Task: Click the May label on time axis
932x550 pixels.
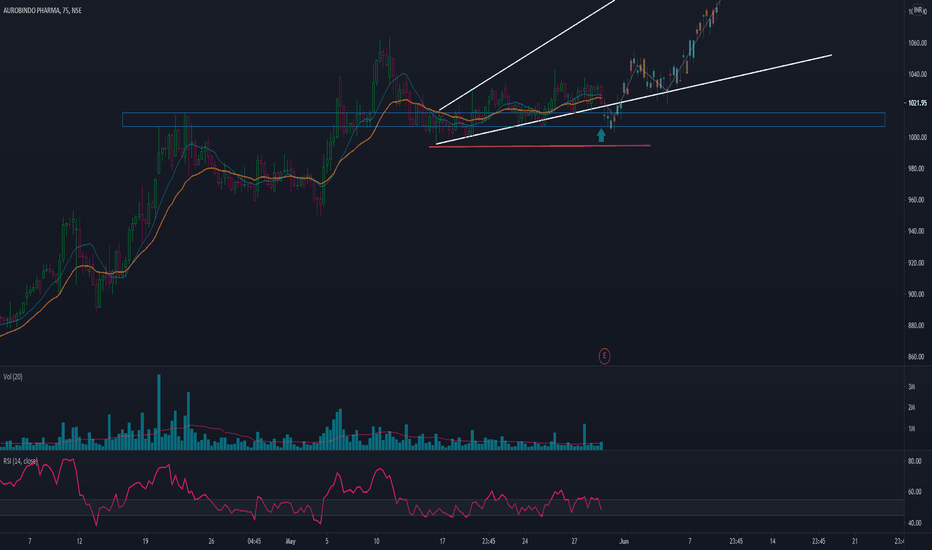Action: (291, 542)
